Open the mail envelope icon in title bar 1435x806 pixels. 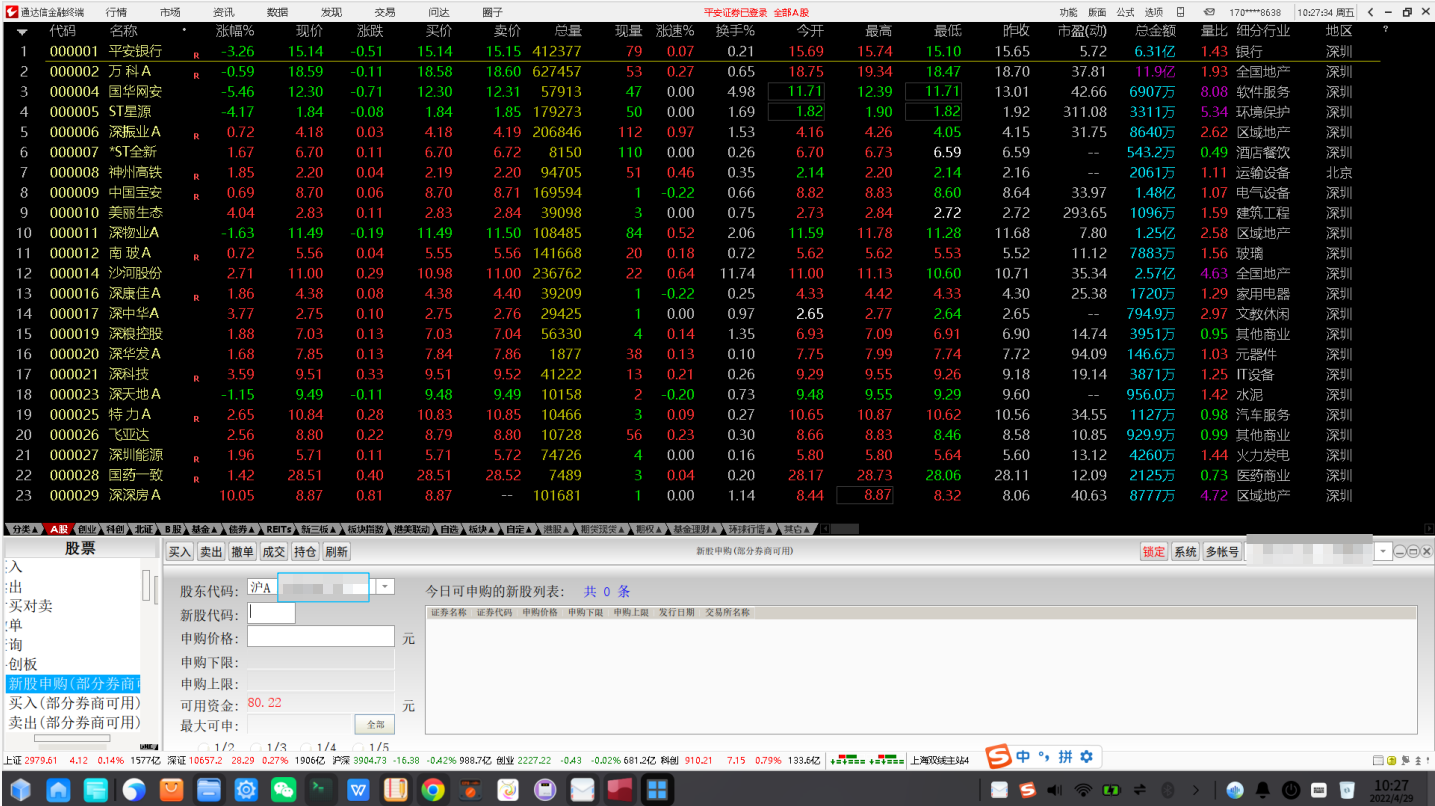(x=1209, y=12)
